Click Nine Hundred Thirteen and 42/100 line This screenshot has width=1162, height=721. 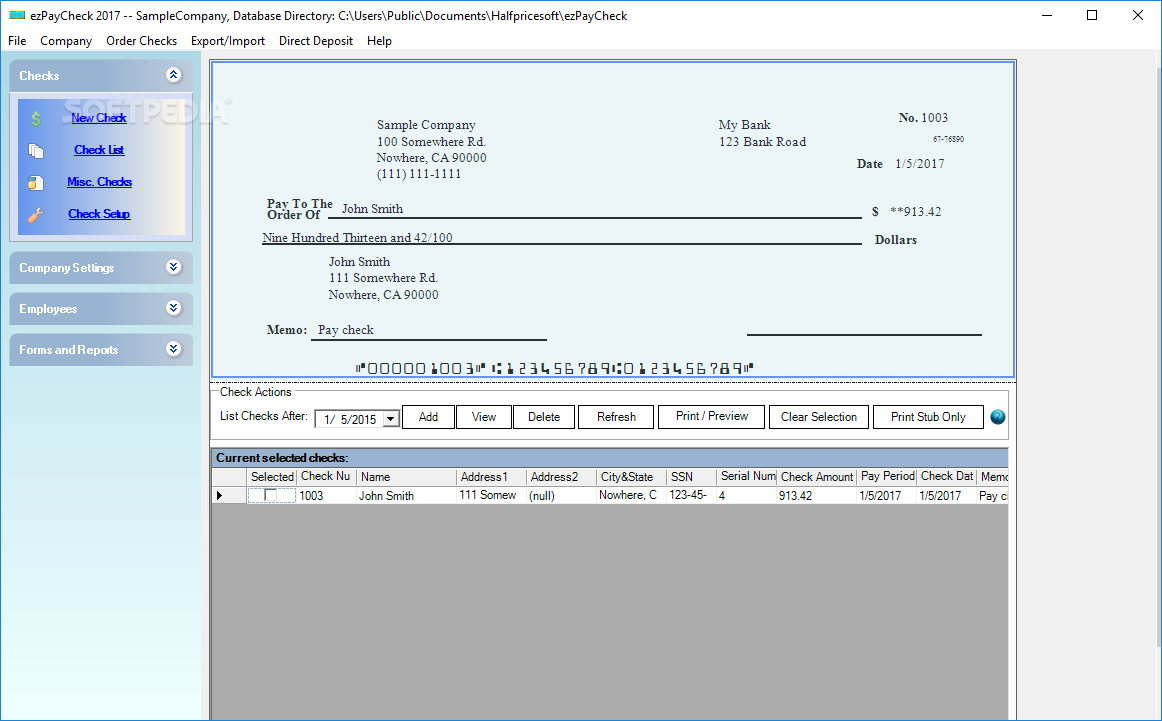click(x=357, y=238)
